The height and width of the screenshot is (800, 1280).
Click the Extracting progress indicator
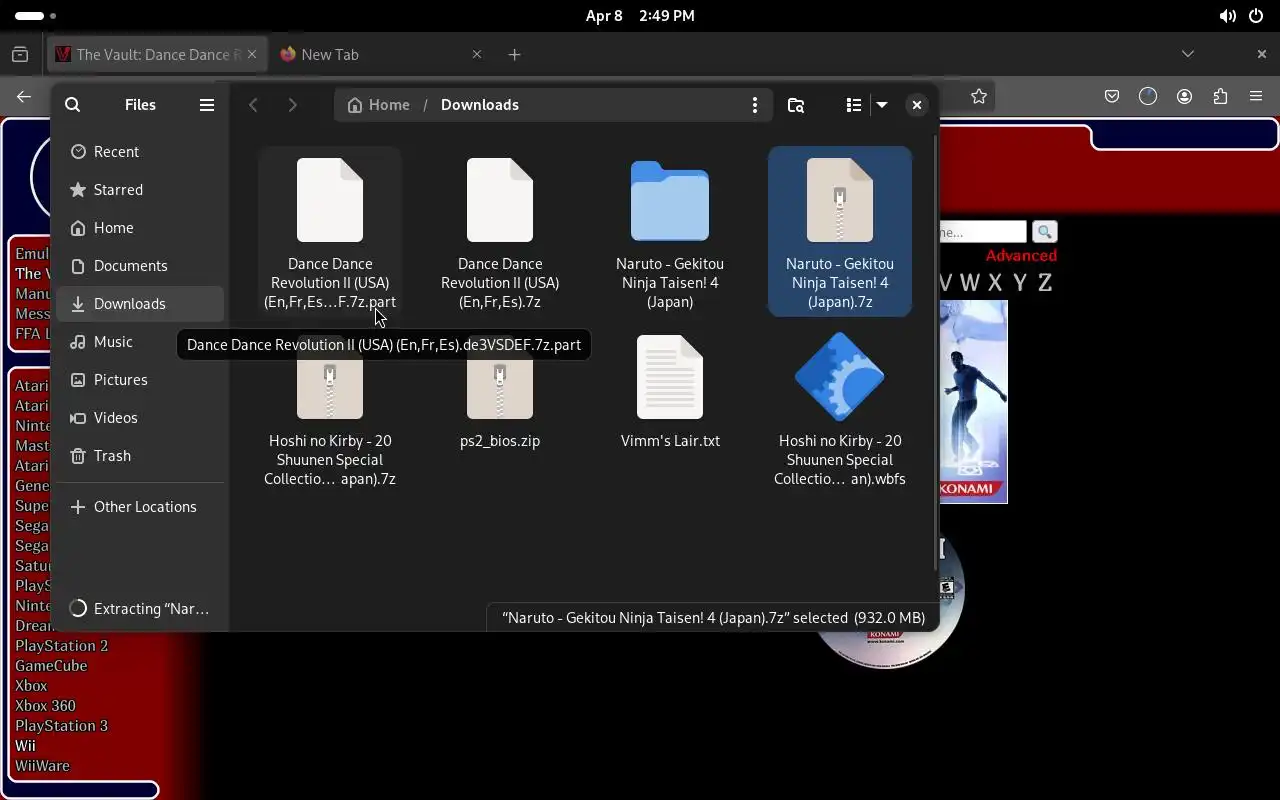pos(140,609)
